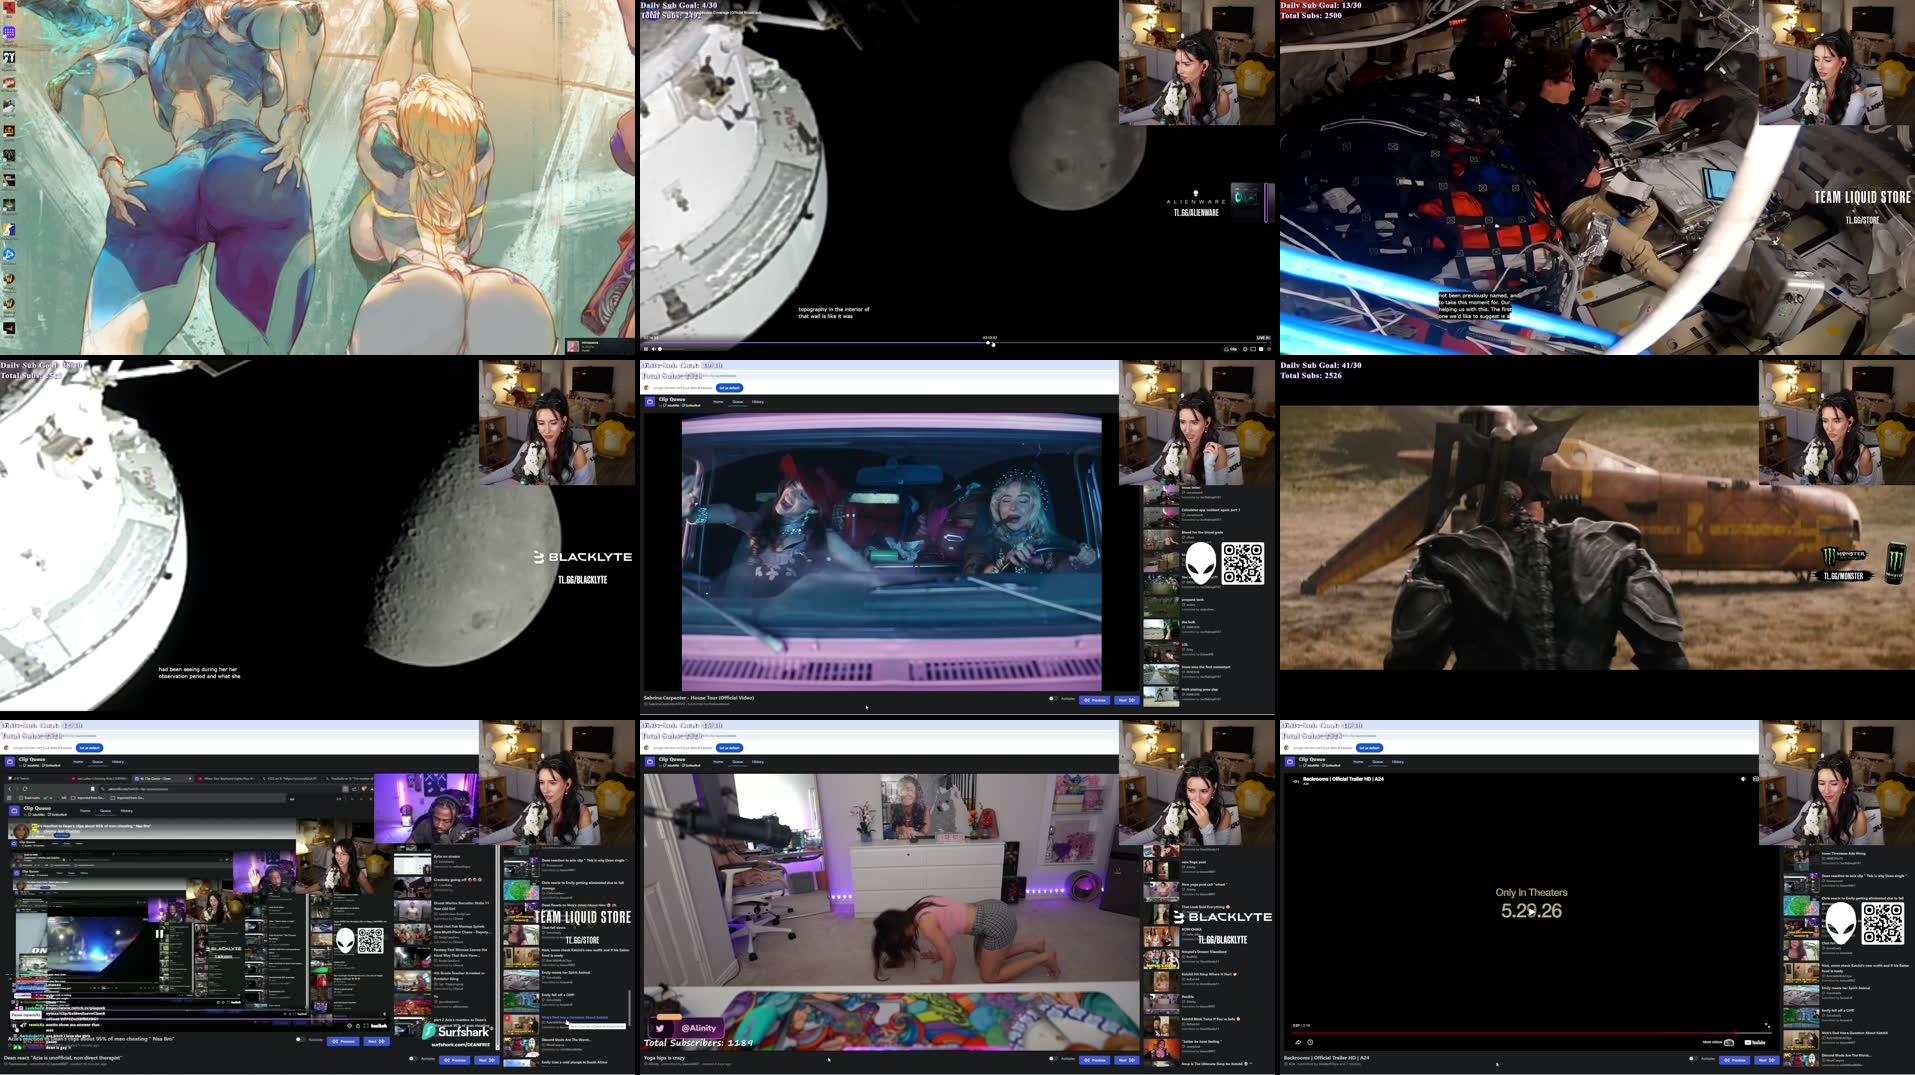The width and height of the screenshot is (1915, 1075).
Task: Expand the Bookmarks folder on the bookmarks bar
Action: click(x=29, y=798)
